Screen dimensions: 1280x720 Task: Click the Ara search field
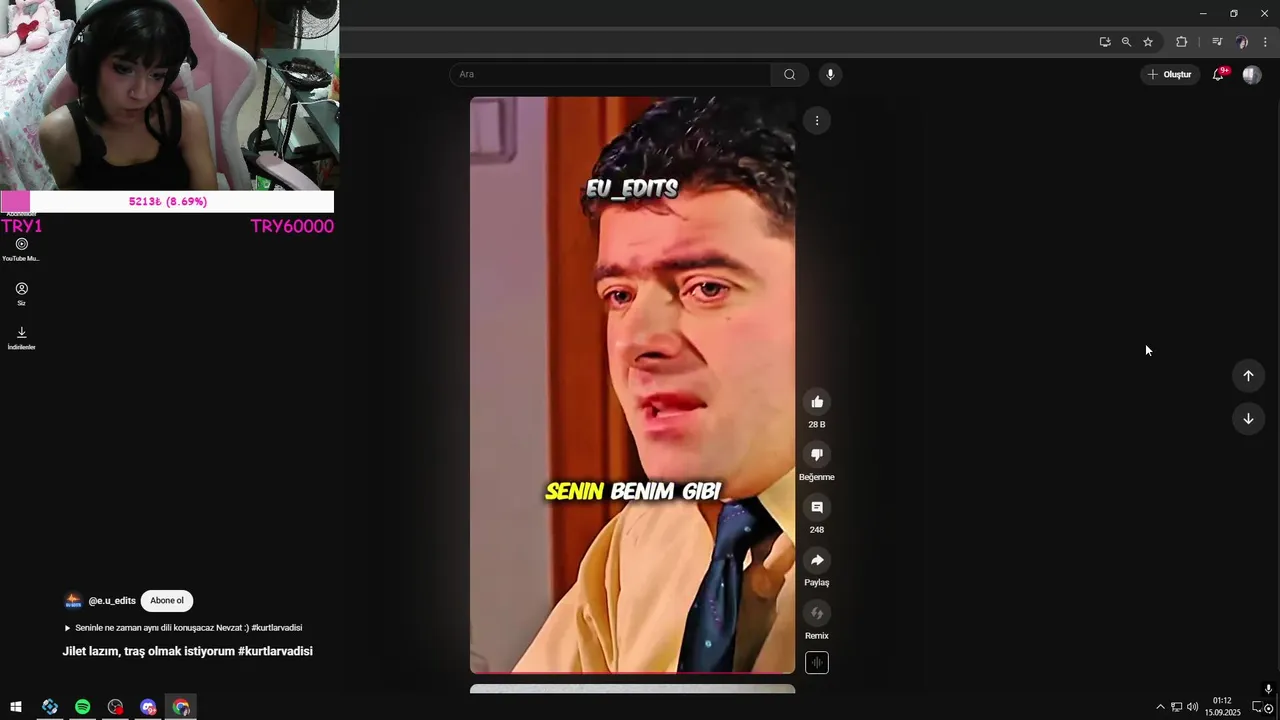coord(610,74)
